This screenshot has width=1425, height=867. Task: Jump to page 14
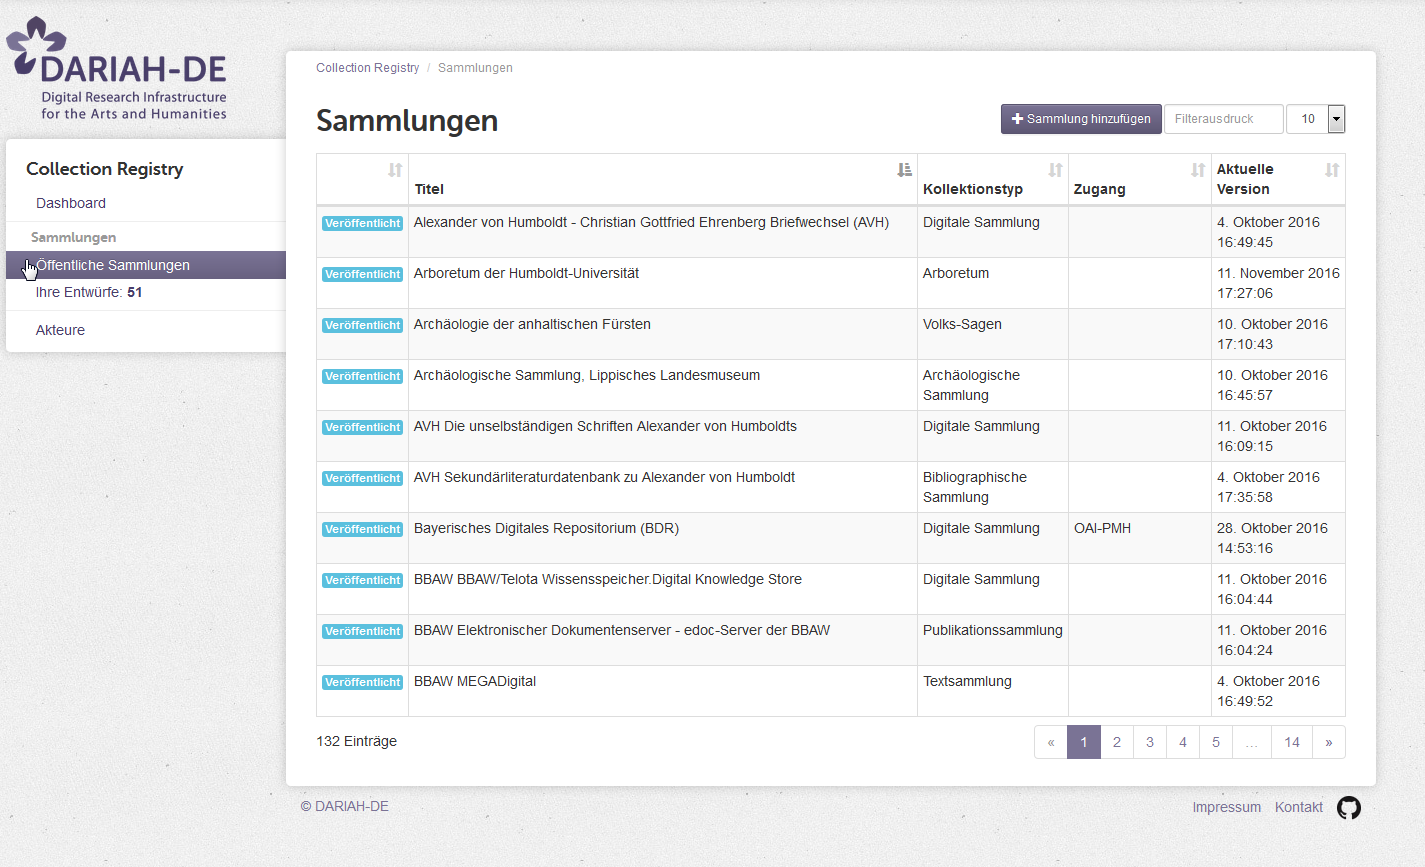[1291, 742]
